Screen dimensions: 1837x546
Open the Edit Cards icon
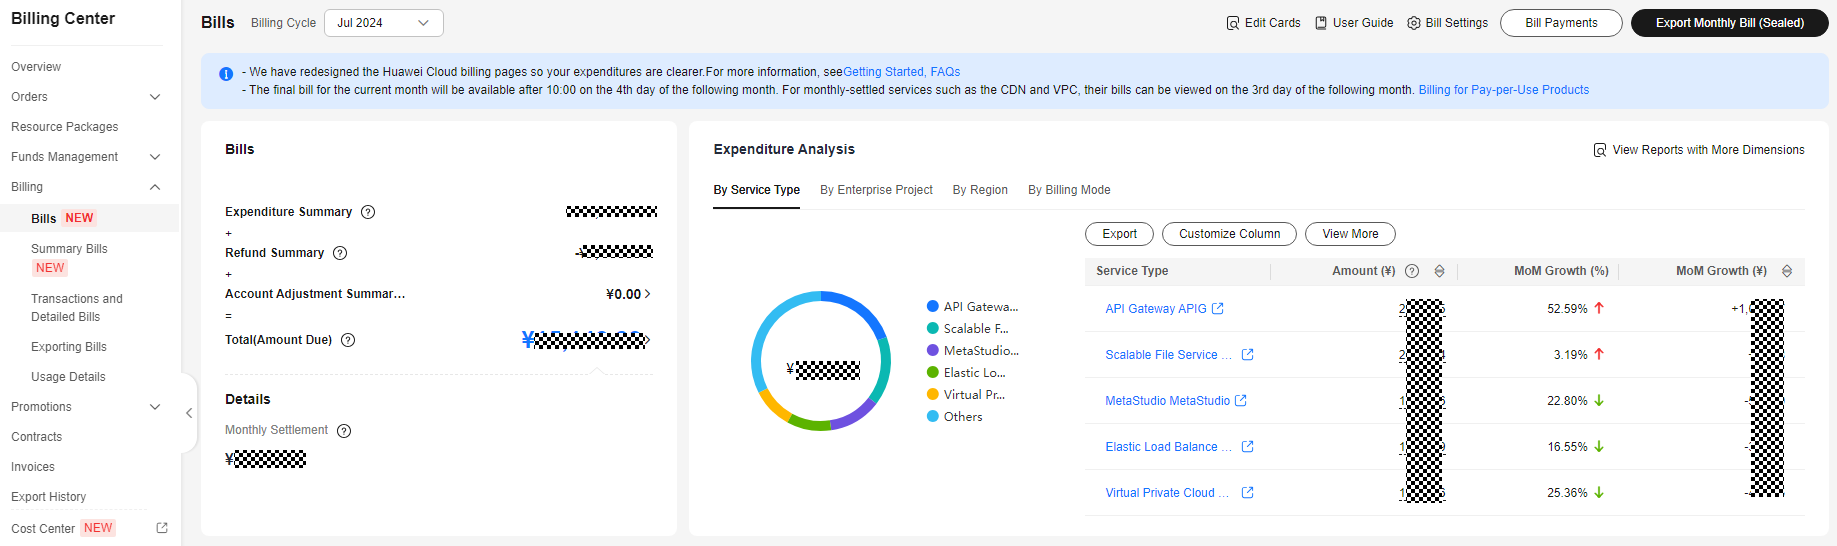click(1233, 23)
